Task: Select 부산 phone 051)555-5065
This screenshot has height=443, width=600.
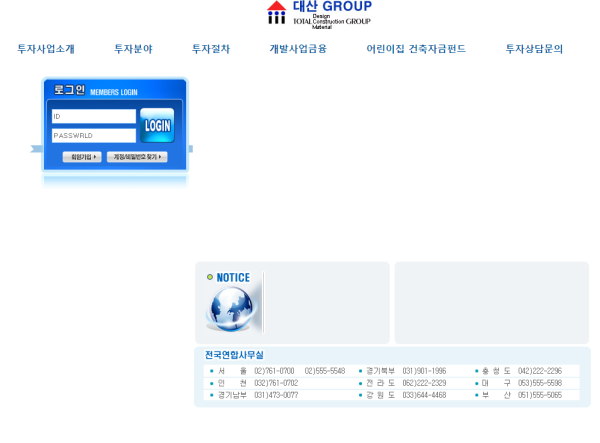Action: tap(540, 395)
